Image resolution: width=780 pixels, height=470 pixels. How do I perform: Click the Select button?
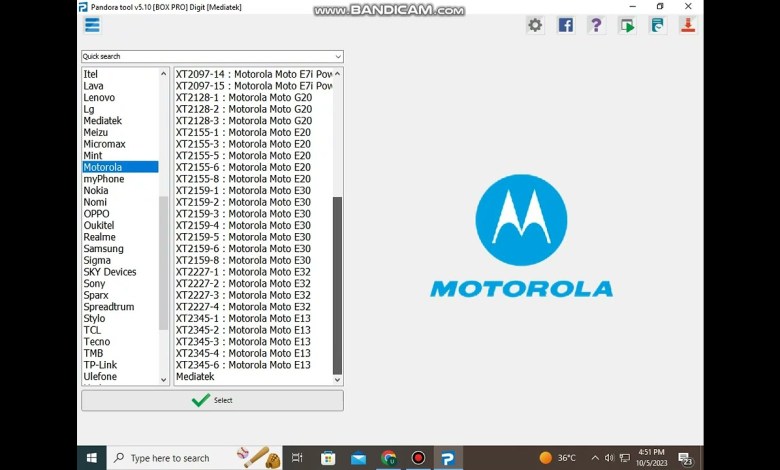point(212,400)
